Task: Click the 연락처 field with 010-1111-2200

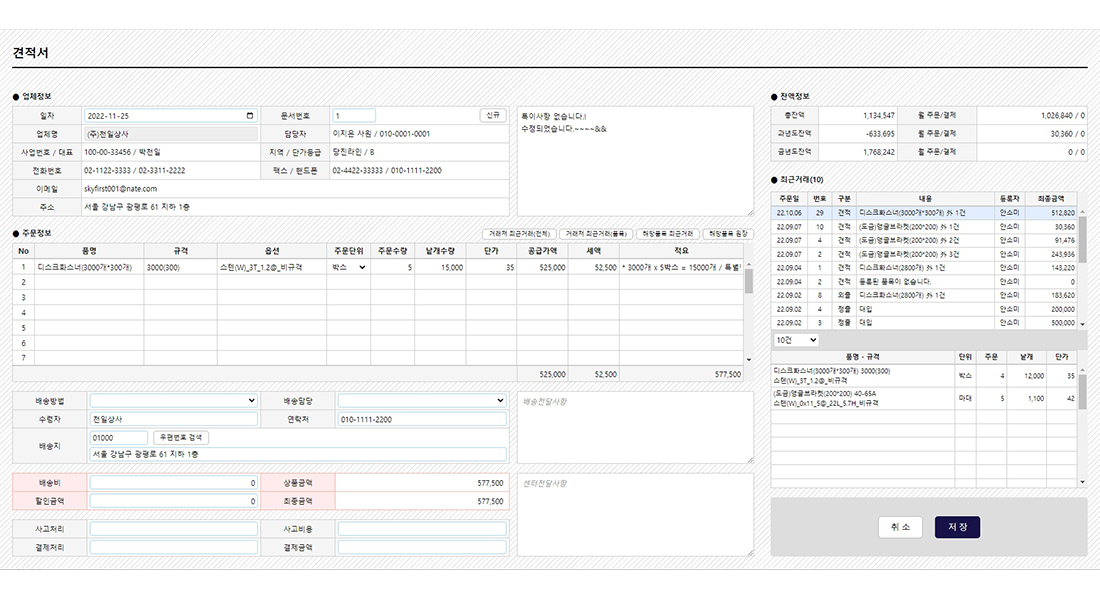Action: click(422, 419)
